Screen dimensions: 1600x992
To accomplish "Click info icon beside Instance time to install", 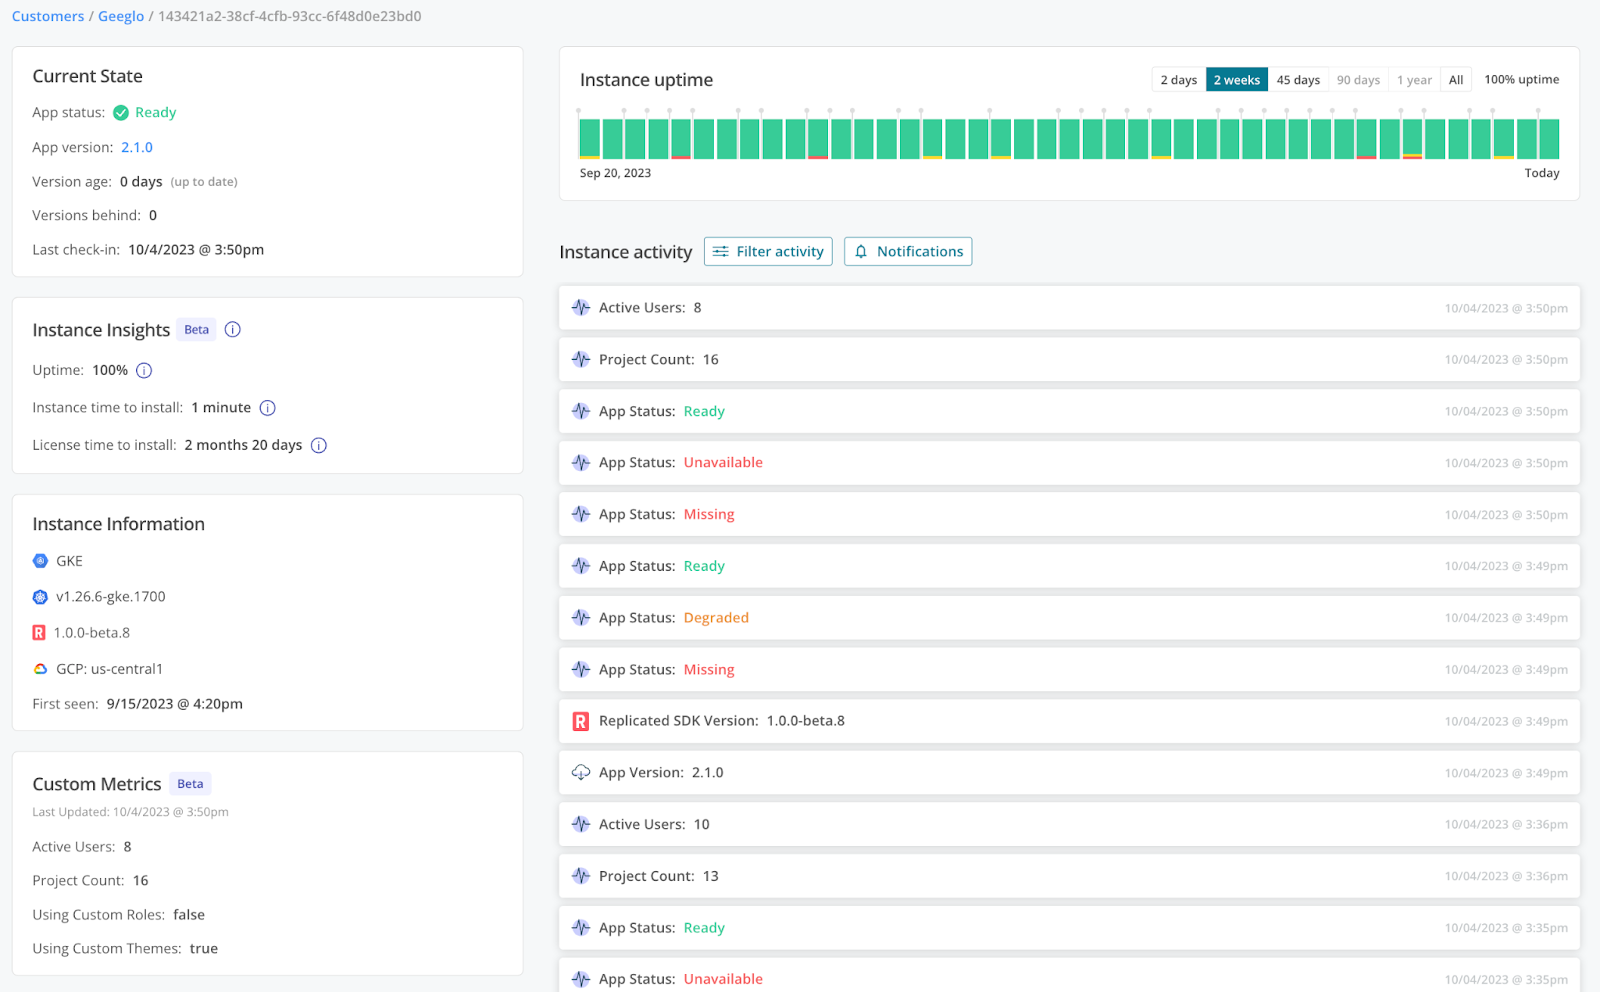I will click(268, 408).
